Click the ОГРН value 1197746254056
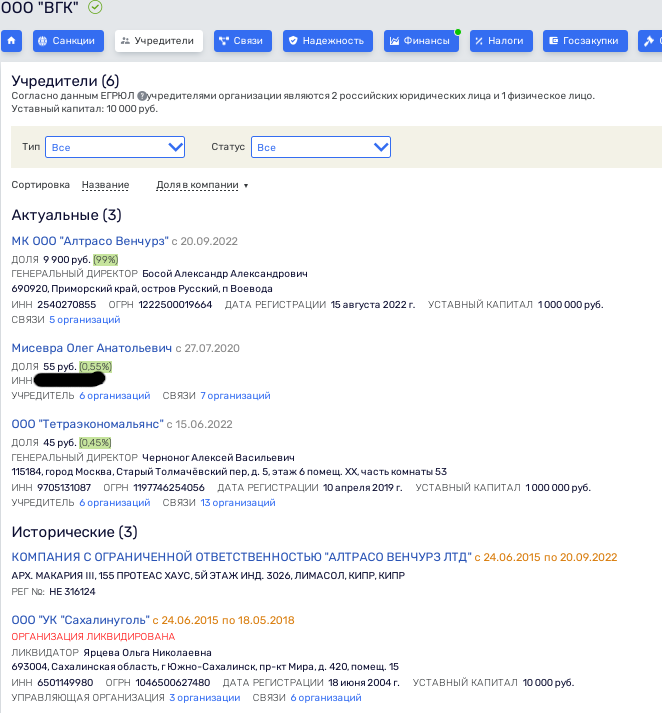This screenshot has height=713, width=662. (x=169, y=488)
